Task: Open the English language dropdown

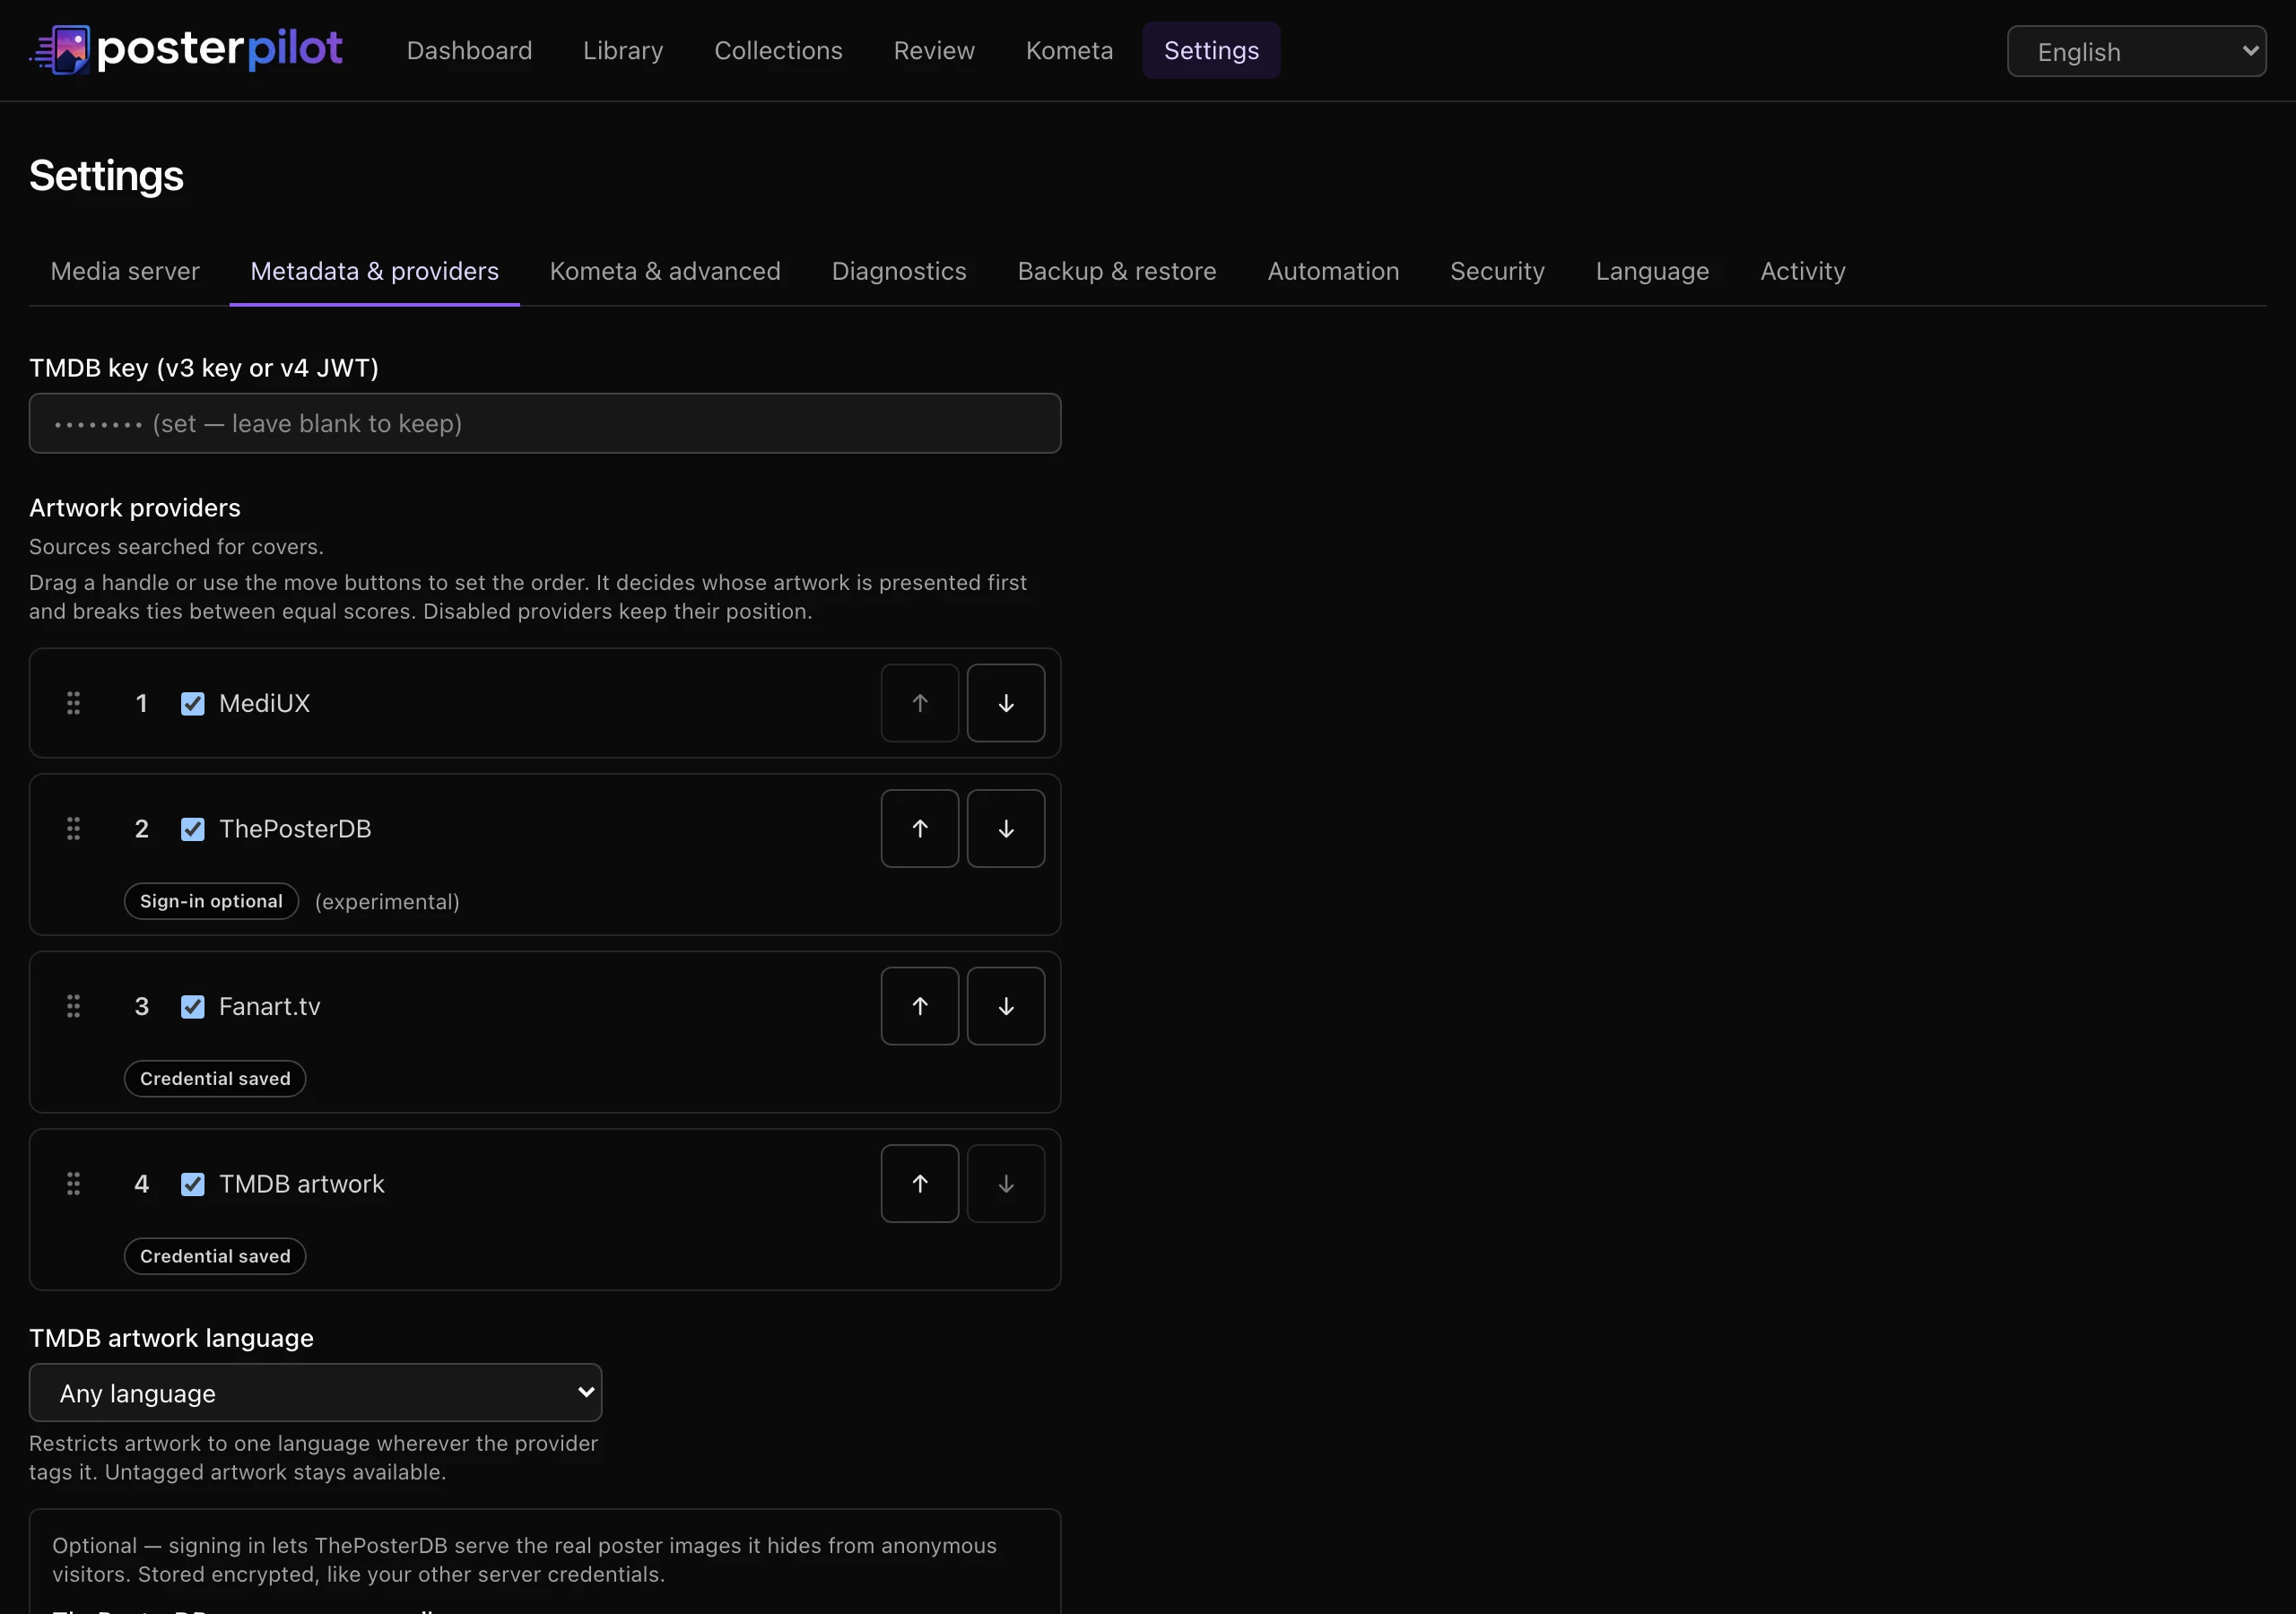Action: [2136, 51]
